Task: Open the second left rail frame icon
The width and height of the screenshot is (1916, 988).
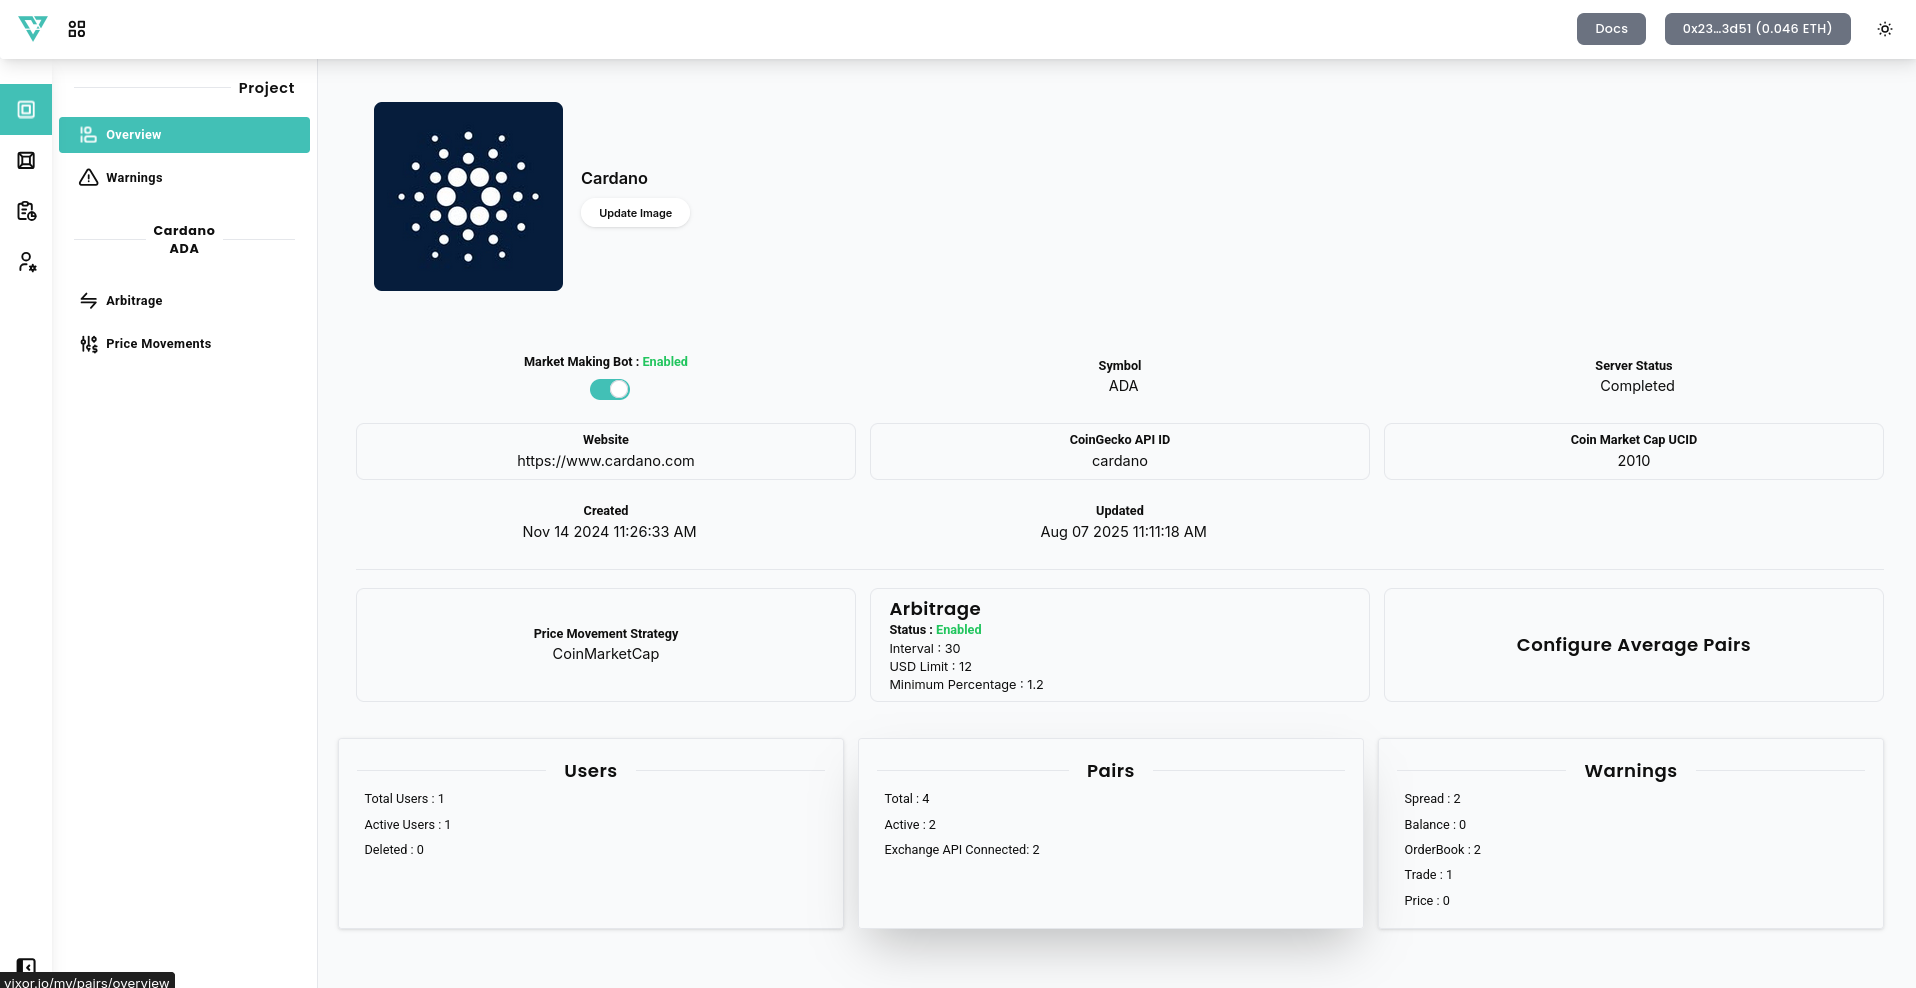Action: point(26,161)
